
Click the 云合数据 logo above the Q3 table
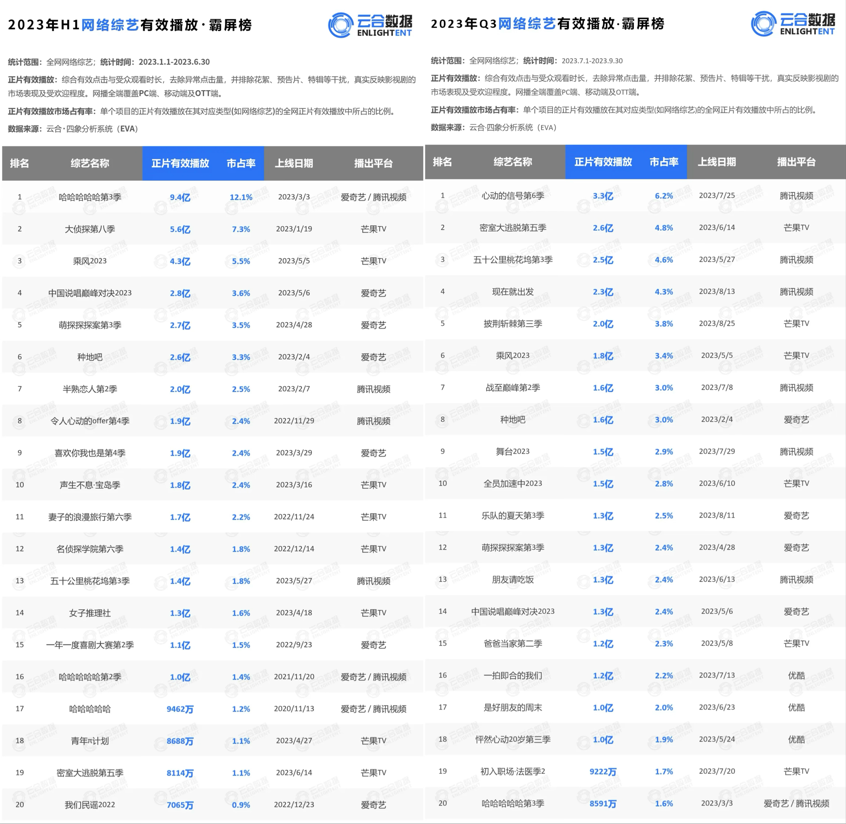[x=793, y=25]
